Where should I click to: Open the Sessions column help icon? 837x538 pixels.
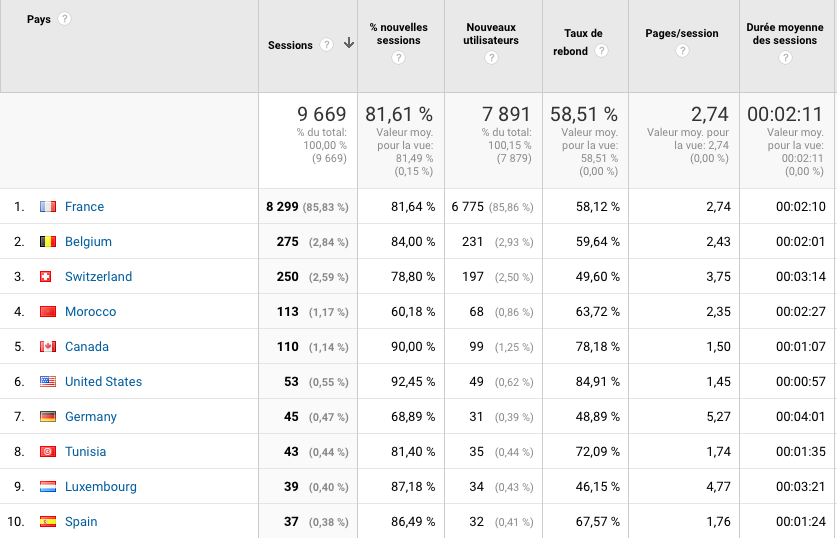[x=326, y=45]
